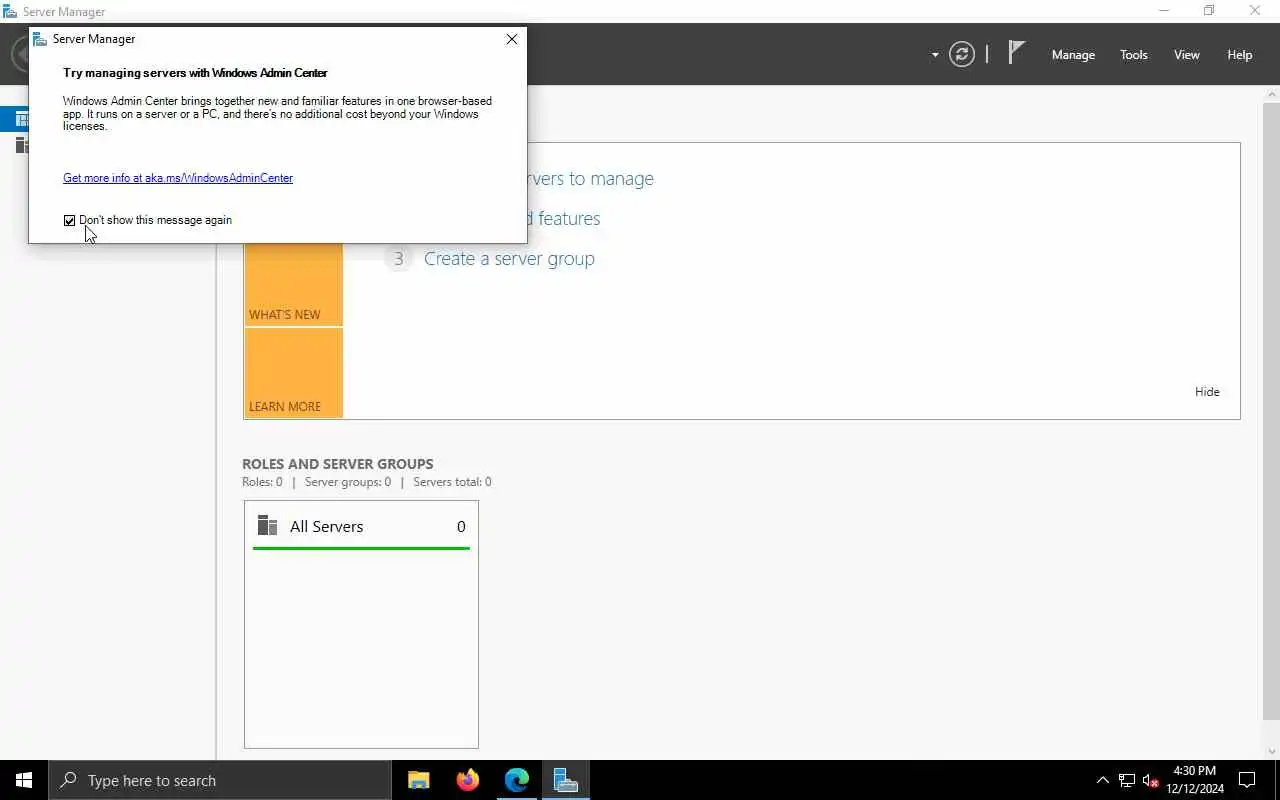Viewport: 1280px width, 800px height.
Task: Open the Action Center notifications icon
Action: click(1247, 780)
